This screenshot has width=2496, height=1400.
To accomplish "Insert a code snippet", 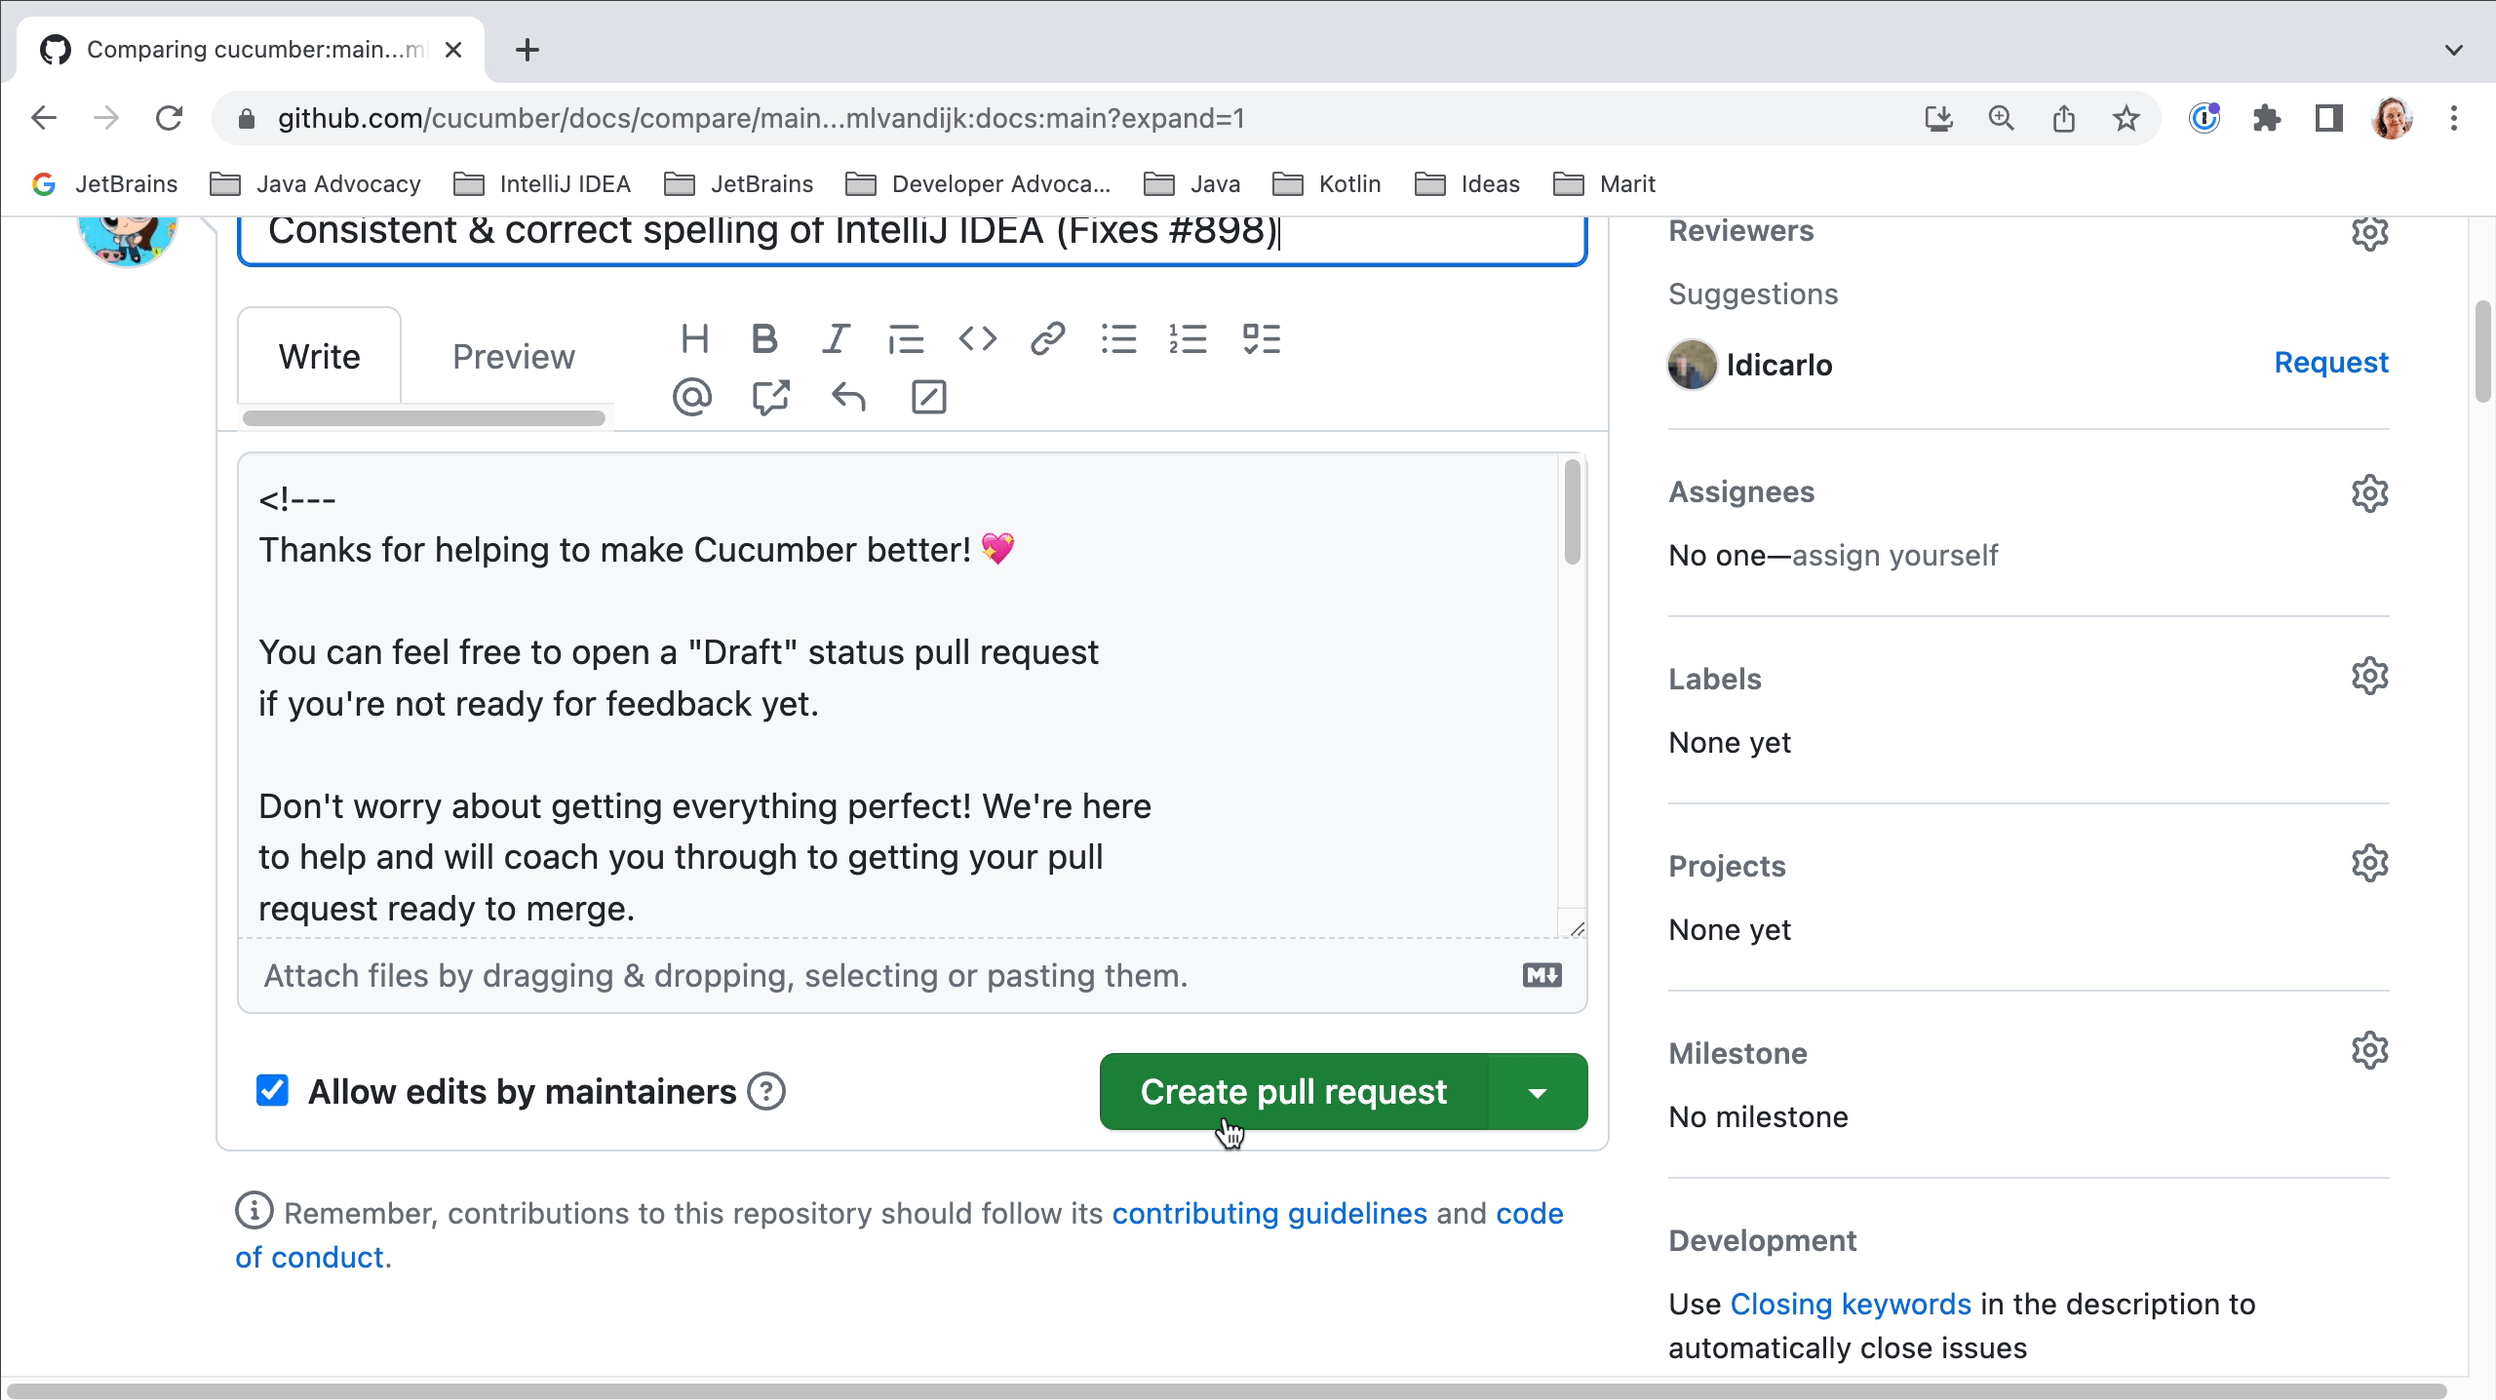I will tap(977, 338).
